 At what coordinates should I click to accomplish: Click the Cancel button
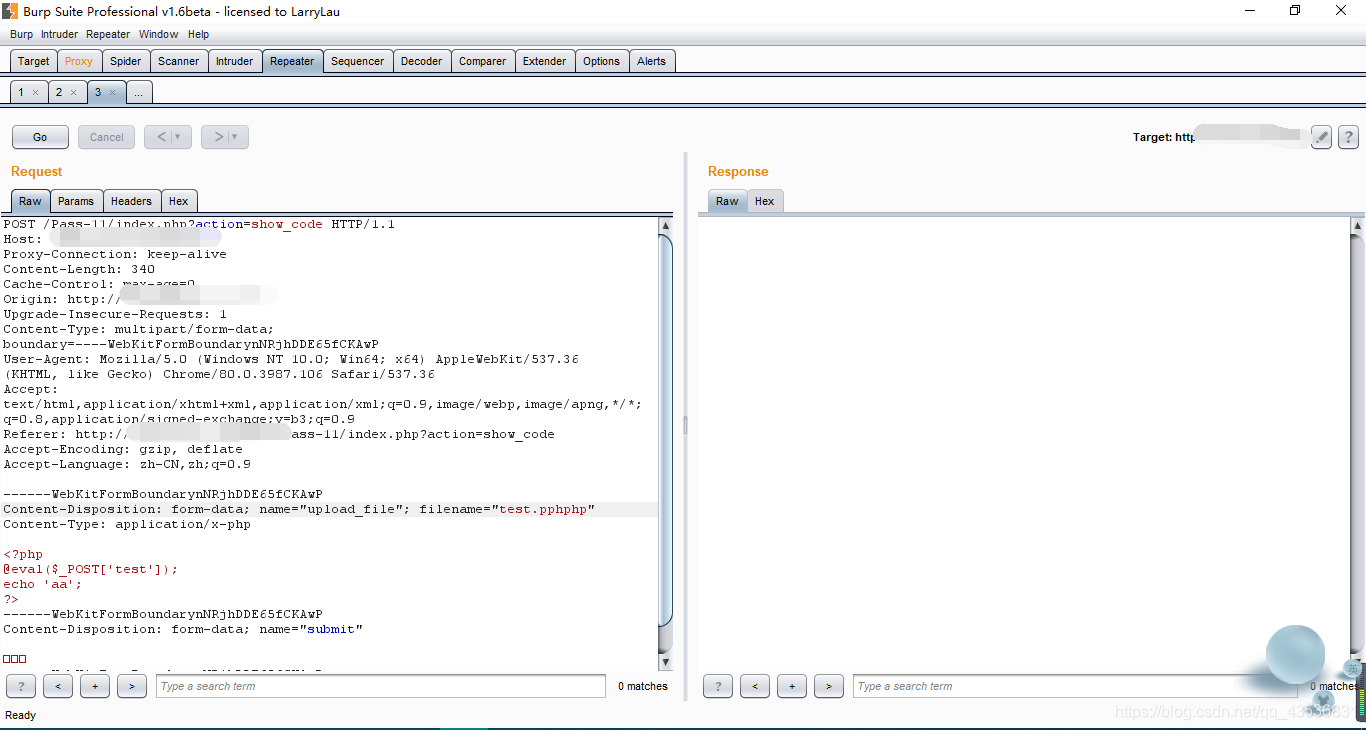pyautogui.click(x=107, y=137)
